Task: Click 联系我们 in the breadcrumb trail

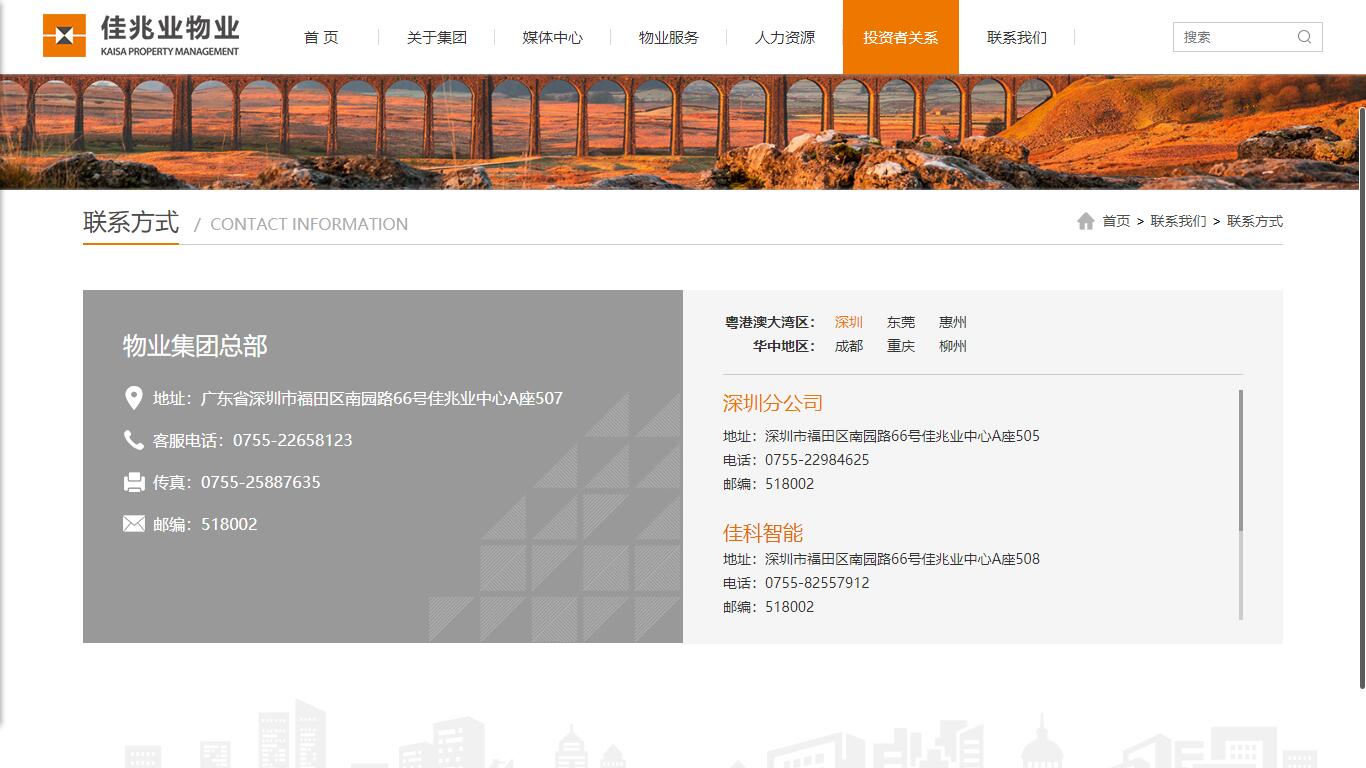Action: click(1178, 221)
